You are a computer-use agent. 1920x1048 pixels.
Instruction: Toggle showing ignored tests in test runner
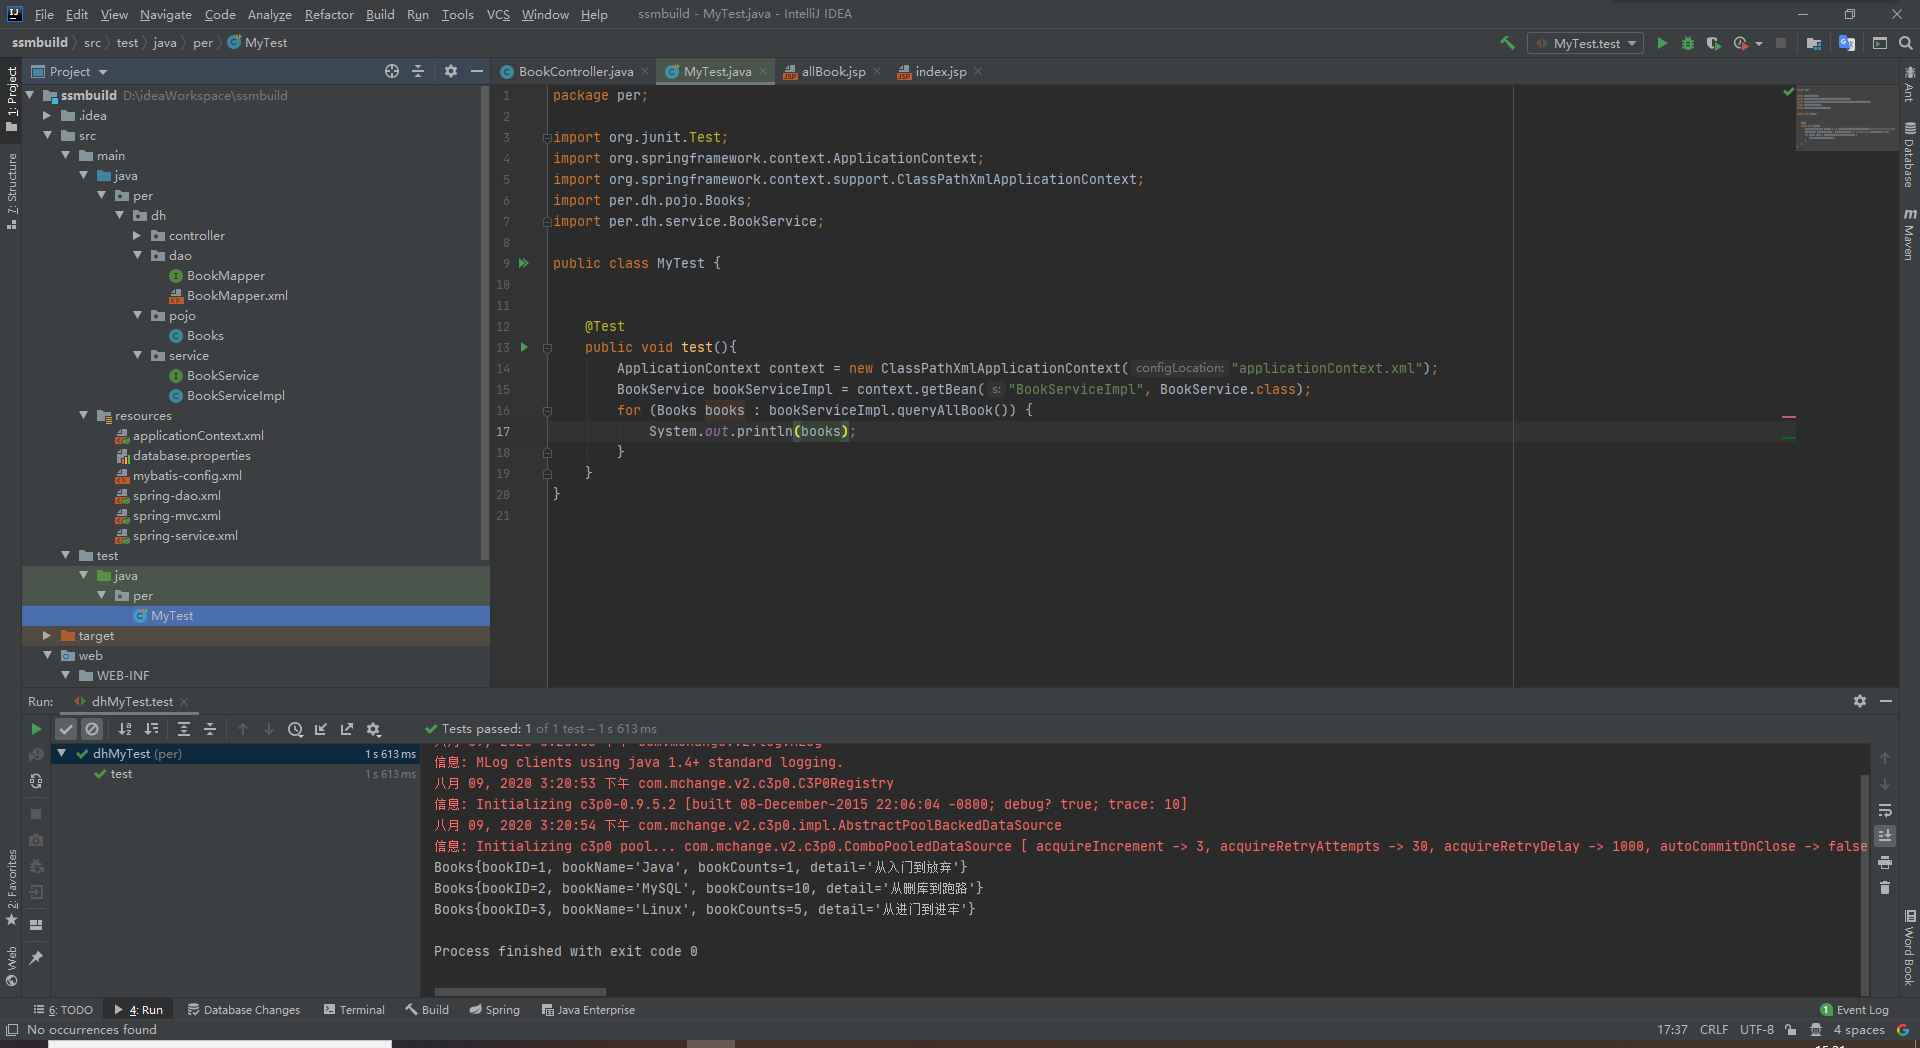(92, 729)
